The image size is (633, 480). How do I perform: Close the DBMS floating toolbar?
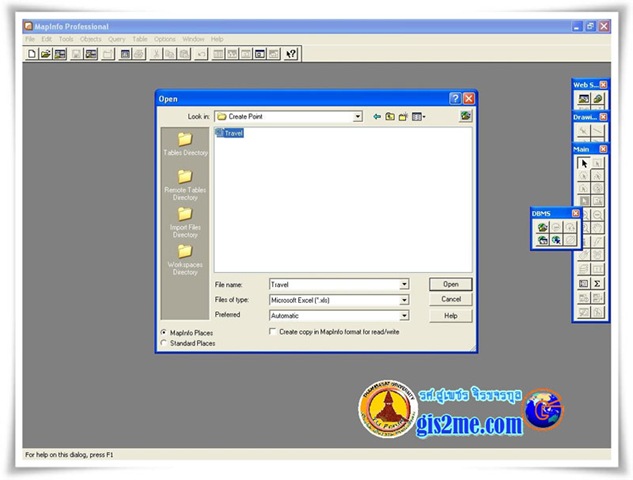pos(575,213)
